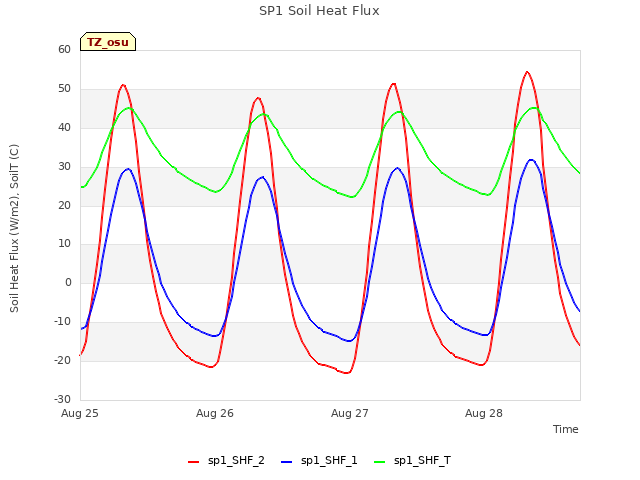Screen dimensions: 640x480
Task: Click the green curve's peak on Aug 25
Action: [129, 108]
